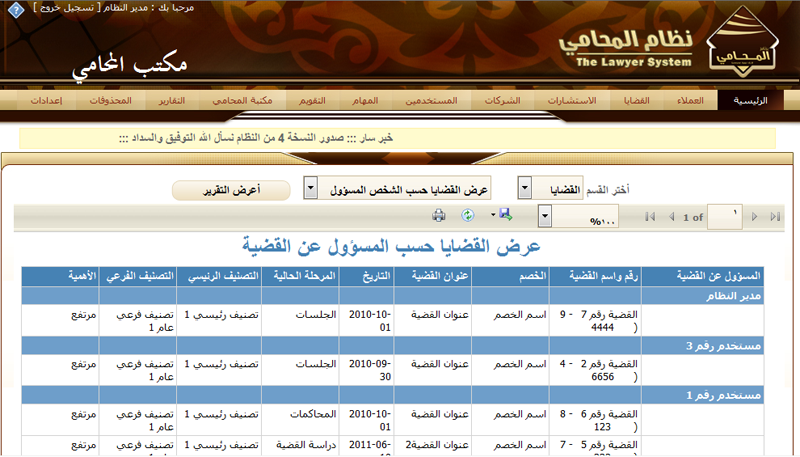The image size is (800, 457).
Task: Open the التقويم calendar tab
Action: (312, 100)
